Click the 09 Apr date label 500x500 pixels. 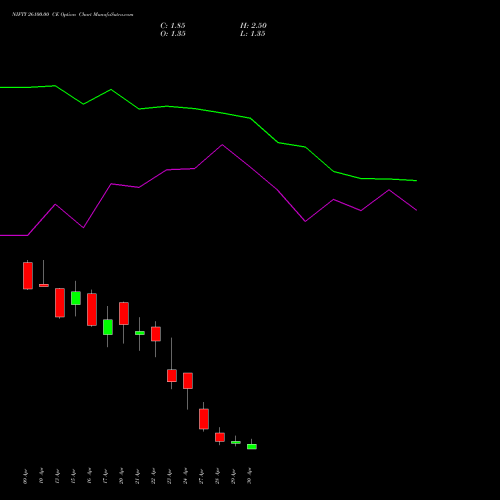pyautogui.click(x=26, y=477)
